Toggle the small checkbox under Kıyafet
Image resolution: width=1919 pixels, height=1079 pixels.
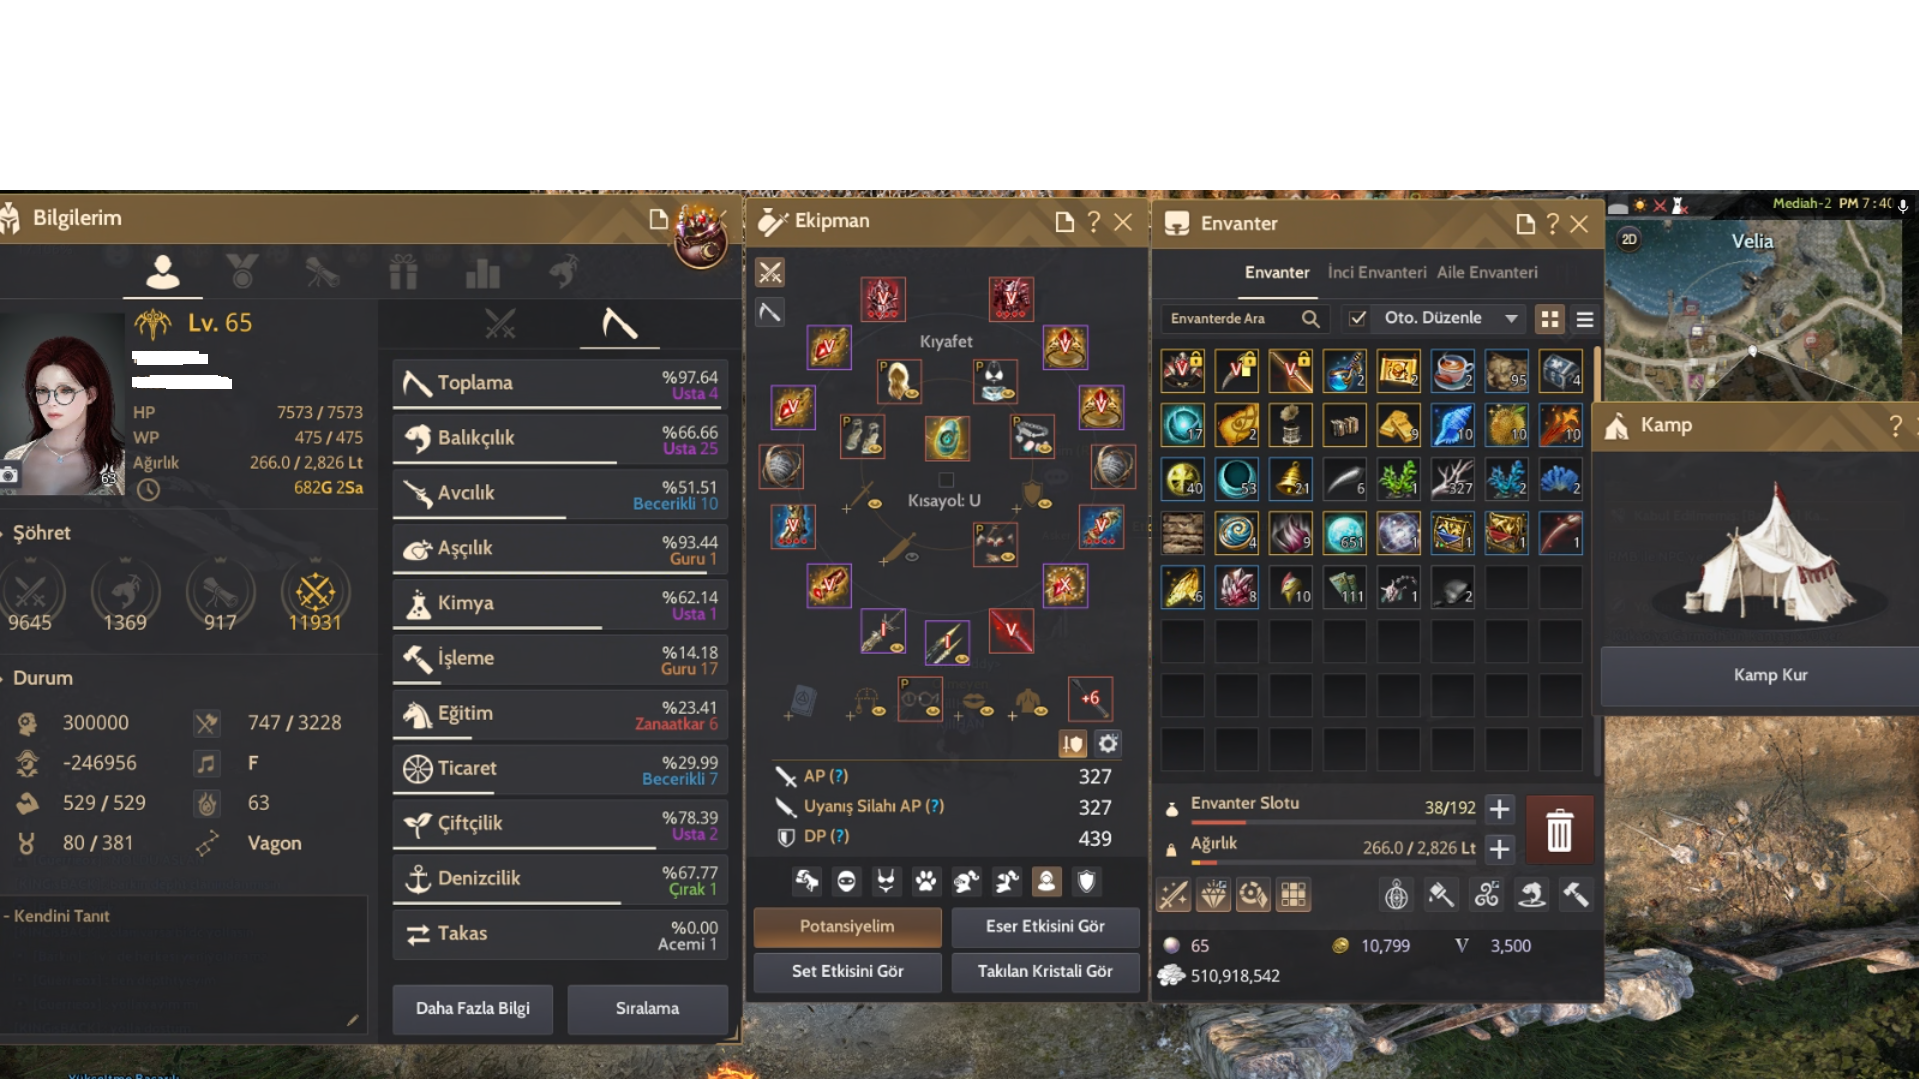point(946,480)
